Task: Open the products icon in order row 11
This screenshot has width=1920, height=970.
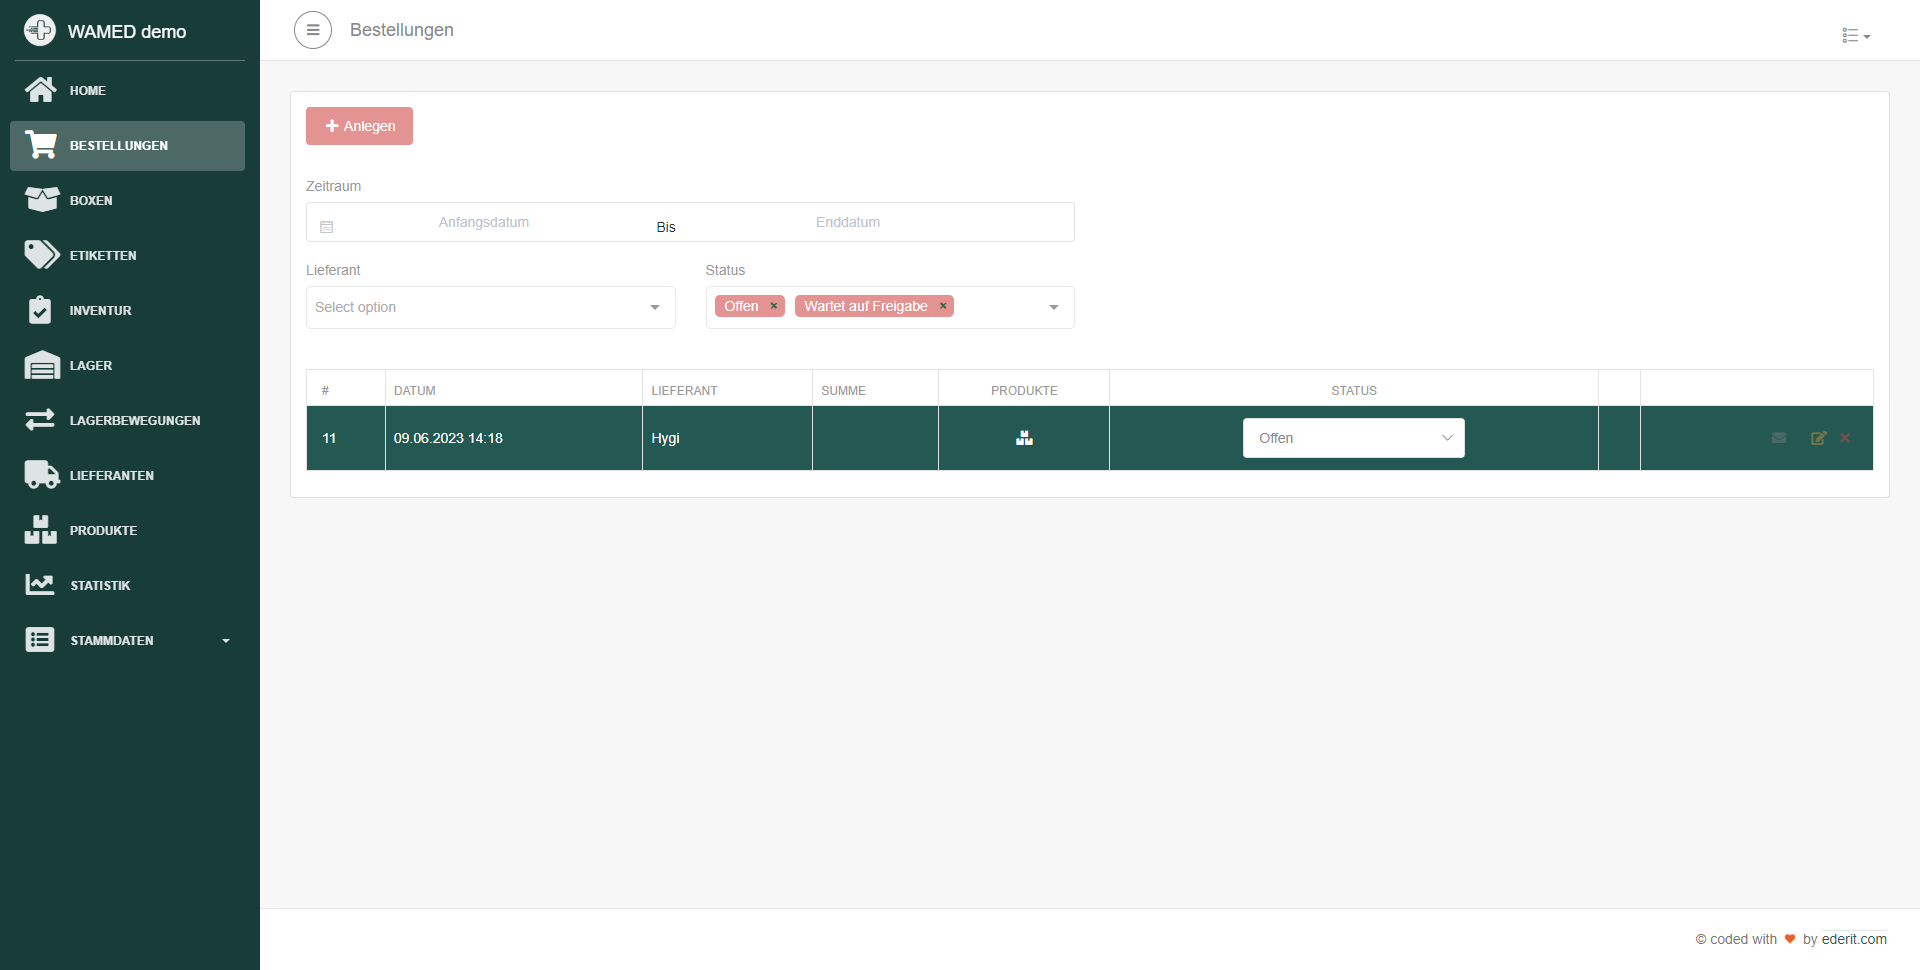Action: (1024, 438)
